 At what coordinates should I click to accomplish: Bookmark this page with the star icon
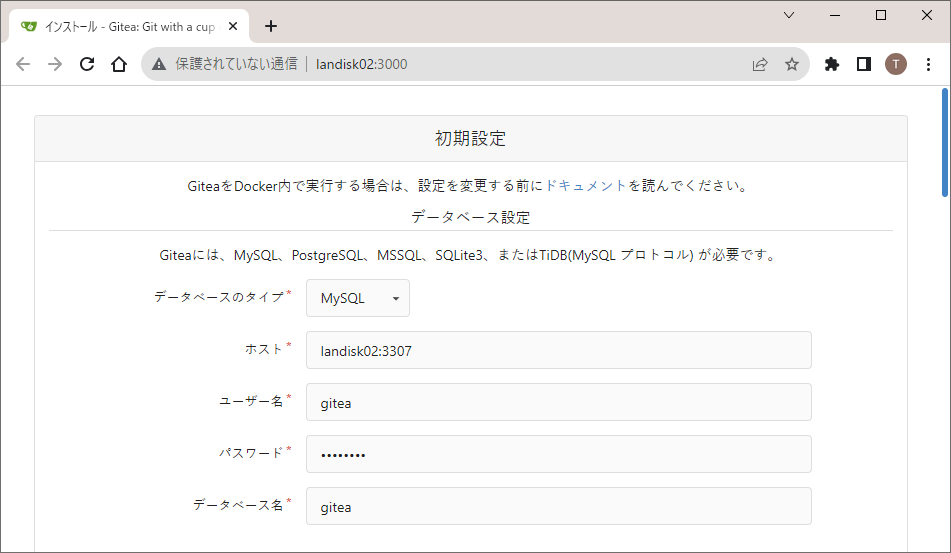792,64
